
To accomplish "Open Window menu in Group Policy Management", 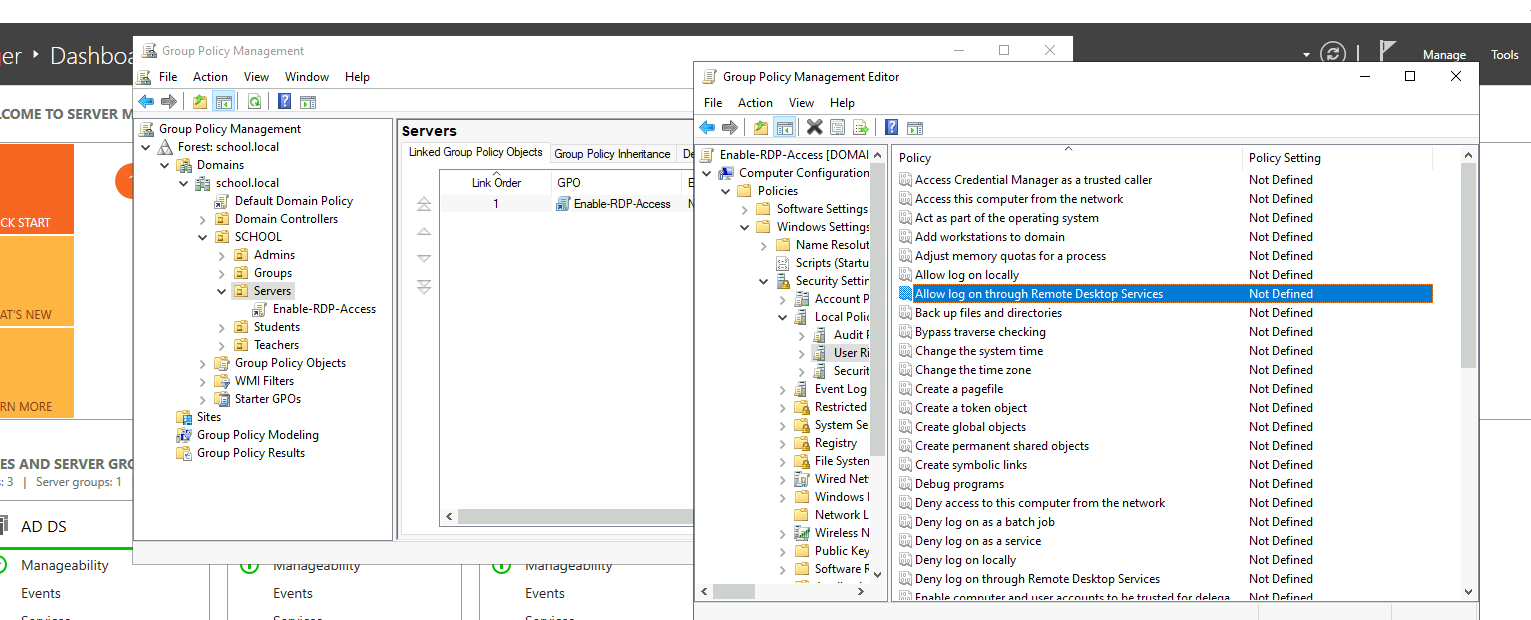I will point(306,76).
